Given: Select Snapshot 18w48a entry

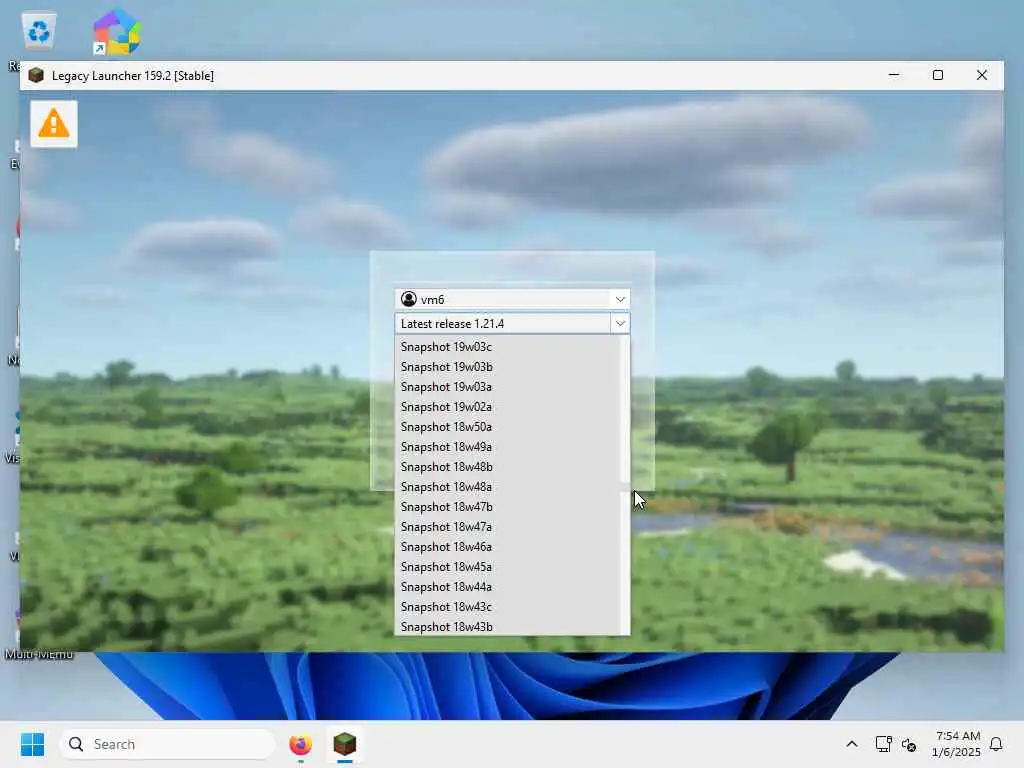Looking at the screenshot, I should 507,487.
